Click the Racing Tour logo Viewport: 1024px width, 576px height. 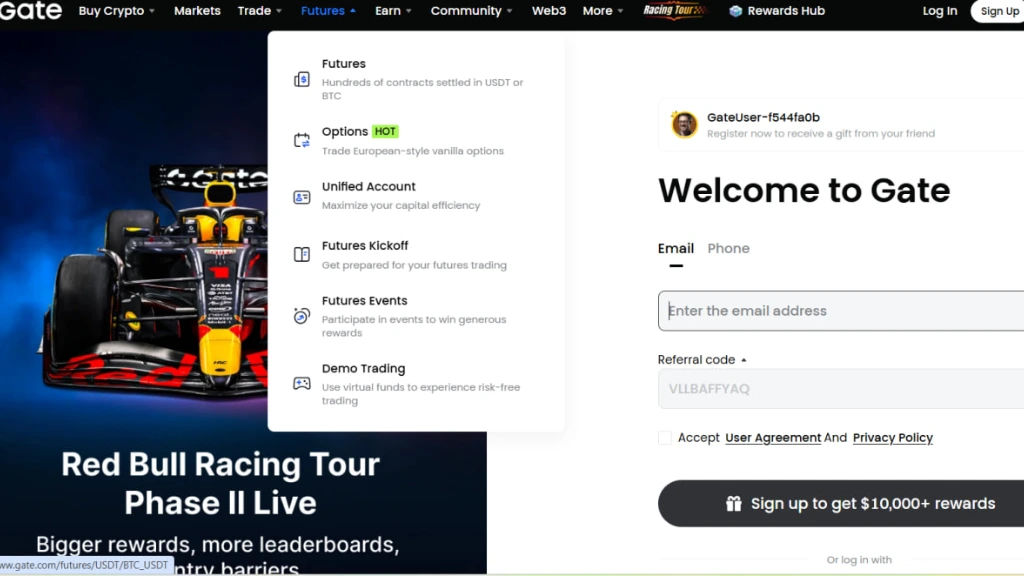(x=675, y=10)
